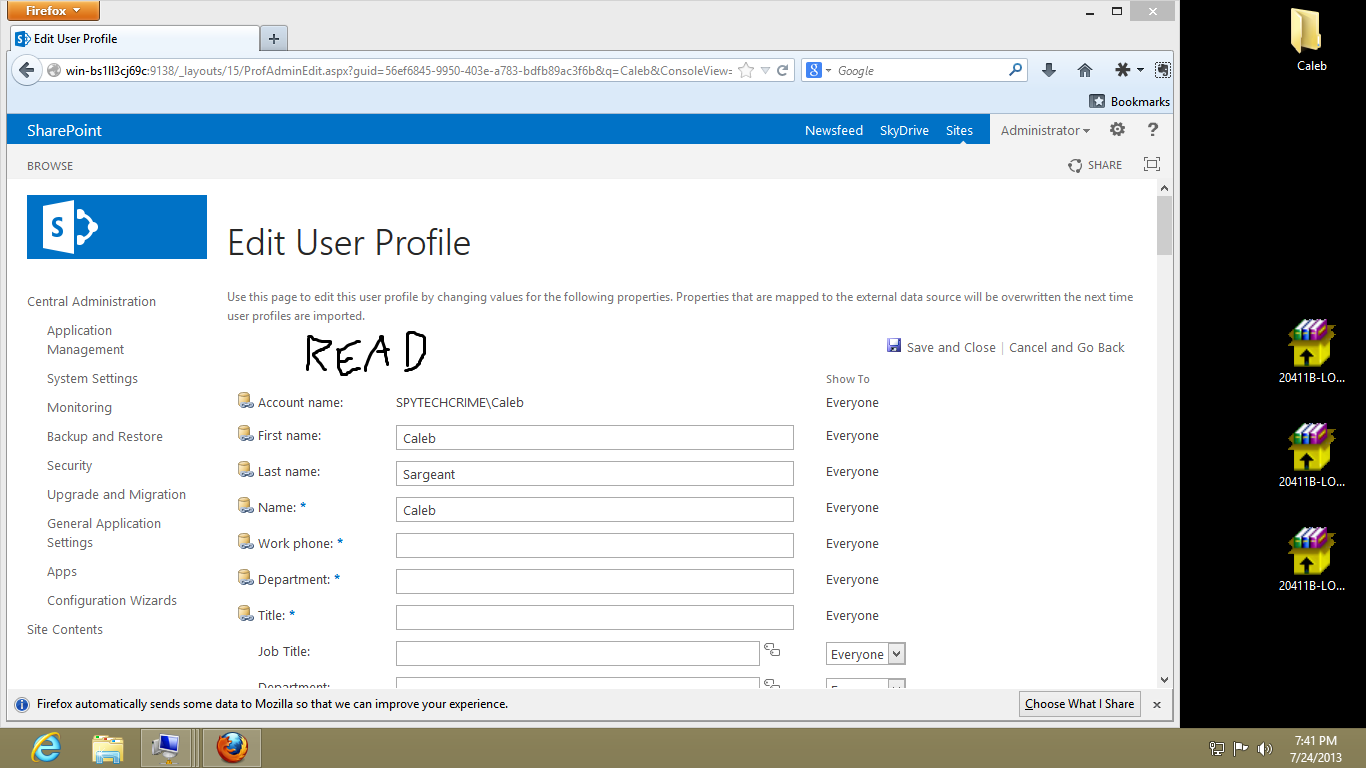
Task: Open File Explorer from the taskbar
Action: [107, 747]
